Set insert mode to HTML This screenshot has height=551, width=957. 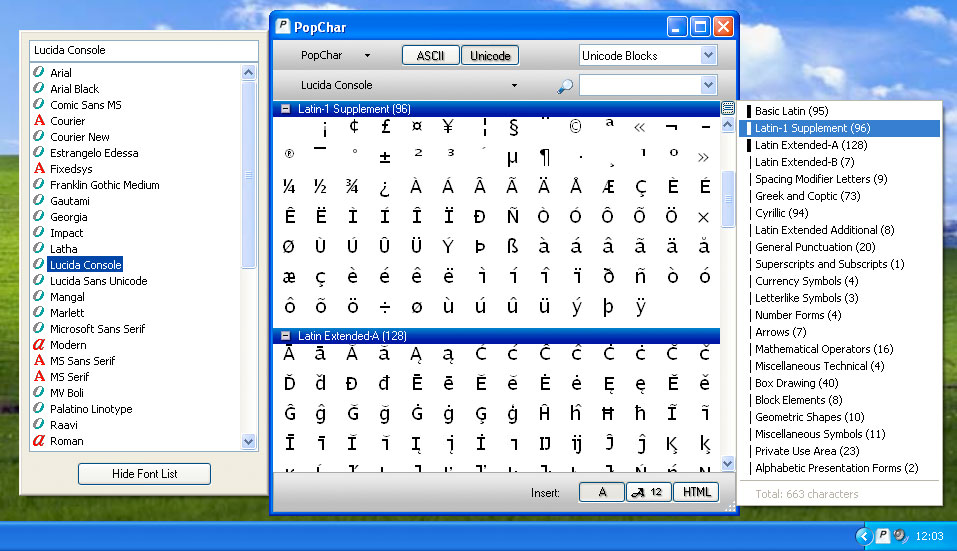click(x=696, y=492)
